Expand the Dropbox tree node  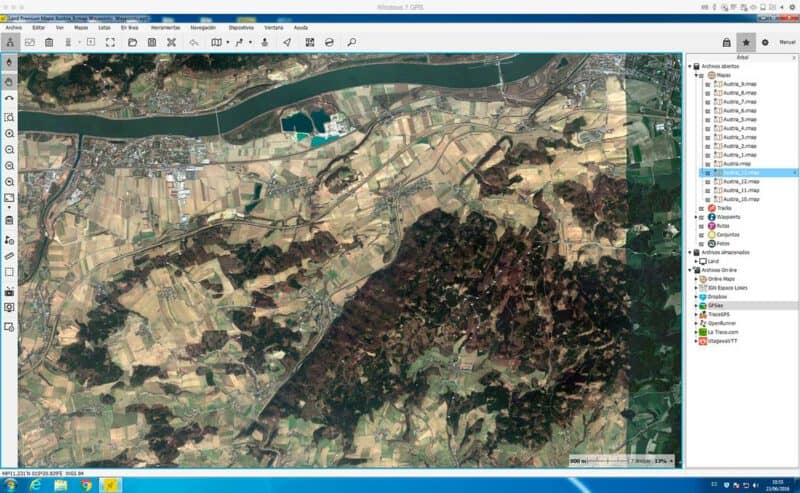tap(696, 297)
